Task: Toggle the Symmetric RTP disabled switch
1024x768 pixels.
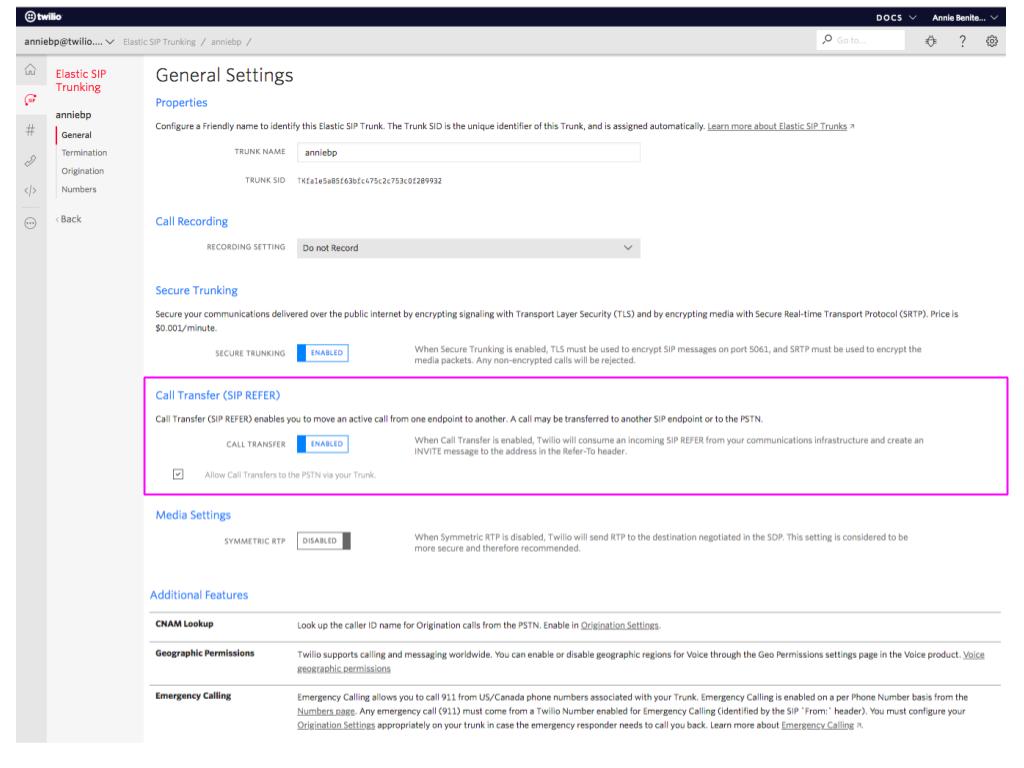Action: pyautogui.click(x=324, y=541)
